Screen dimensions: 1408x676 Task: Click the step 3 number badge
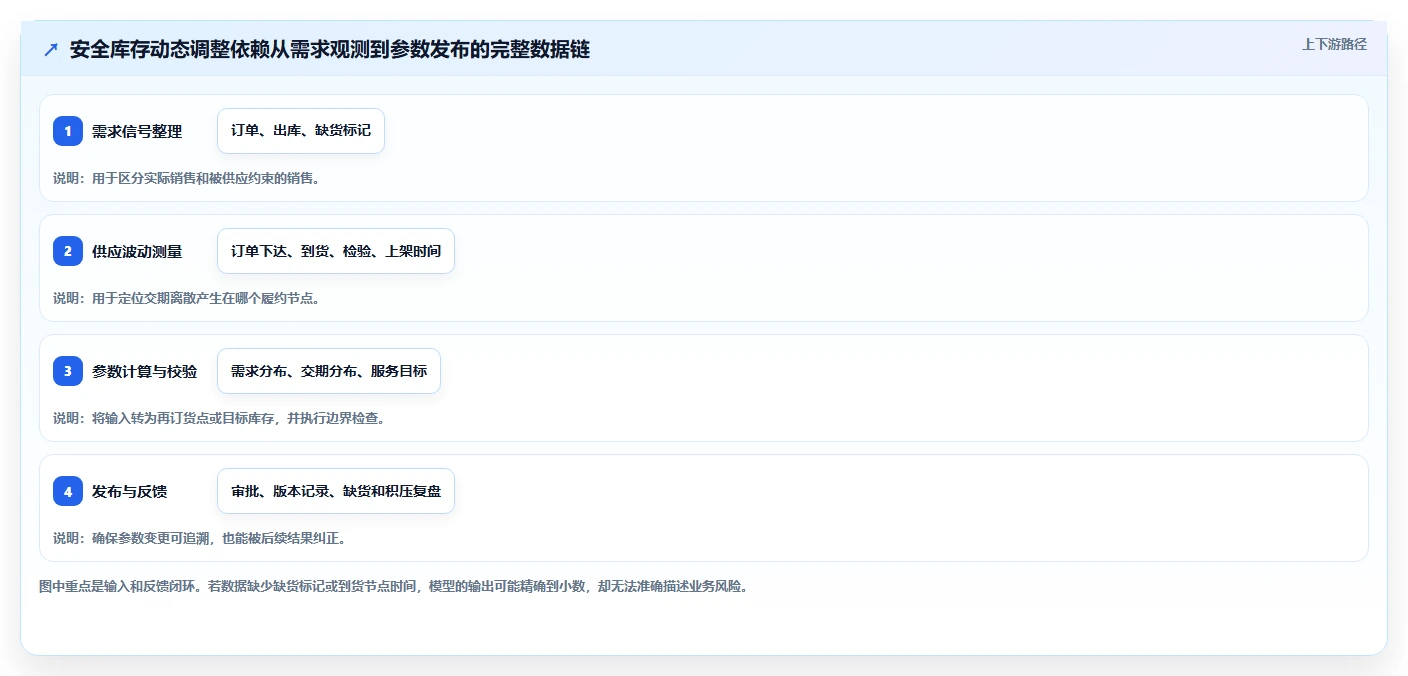pyautogui.click(x=68, y=371)
